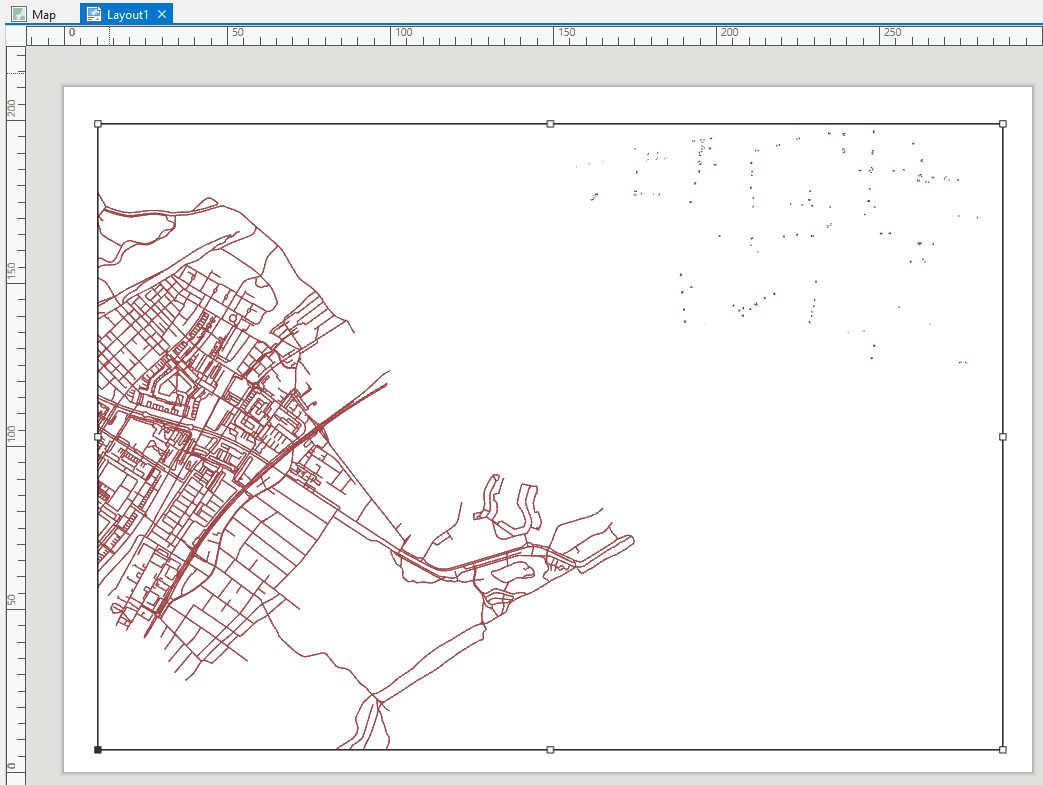
Task: Click the top-right selection handle
Action: click(1002, 123)
